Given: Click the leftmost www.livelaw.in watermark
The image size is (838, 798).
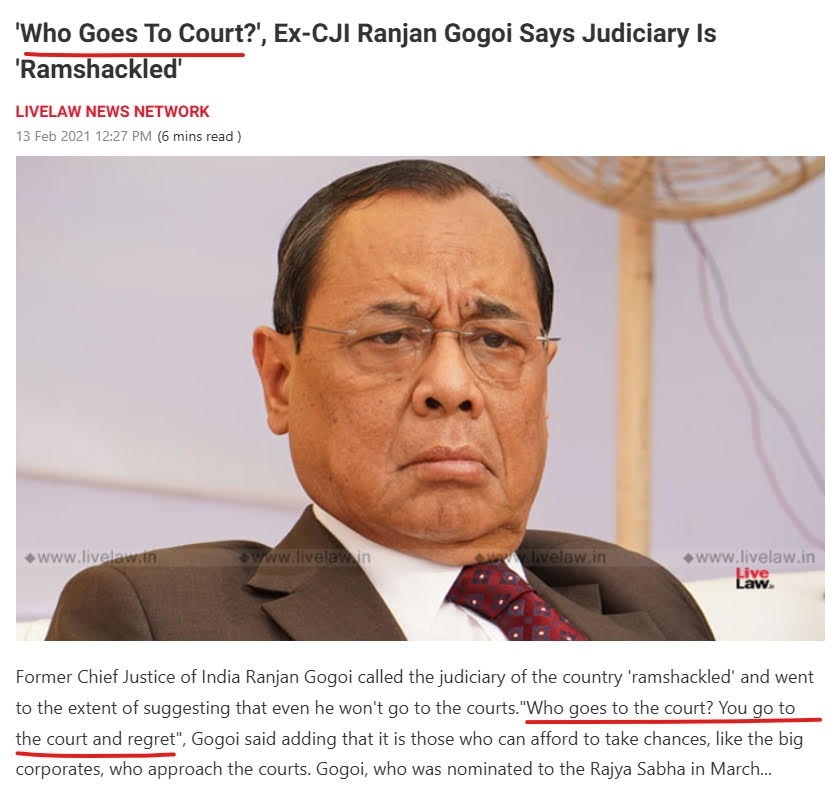Looking at the screenshot, I should [x=91, y=557].
